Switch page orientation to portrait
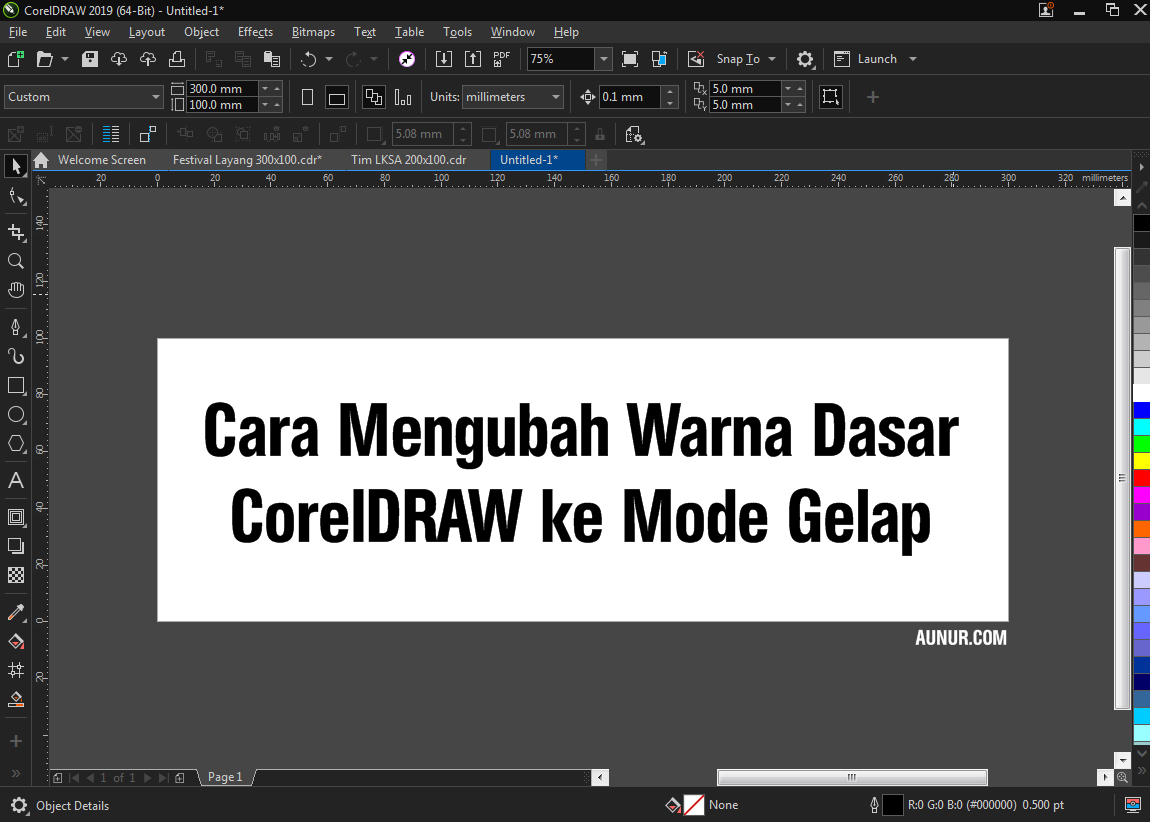The image size is (1150, 822). pos(307,97)
